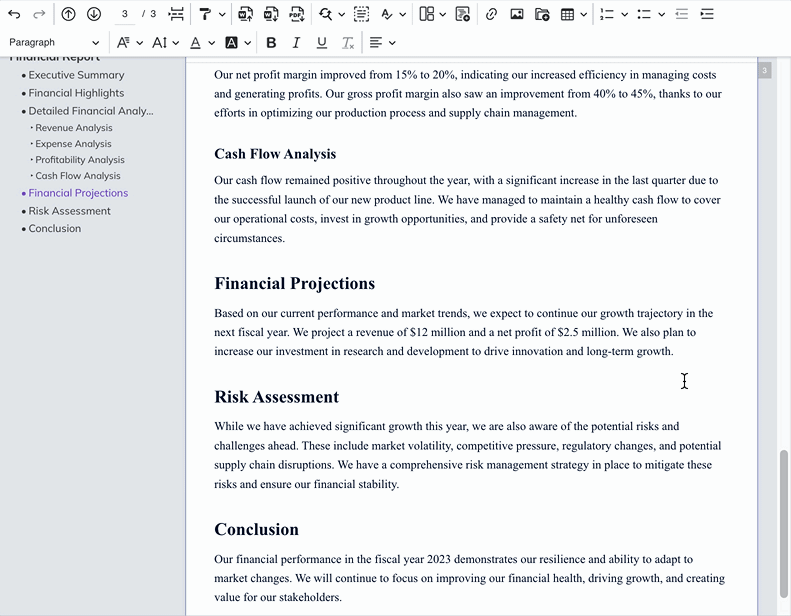Jump to Cash Flow Analysis outline entry
The width and height of the screenshot is (791, 616).
[x=78, y=176]
